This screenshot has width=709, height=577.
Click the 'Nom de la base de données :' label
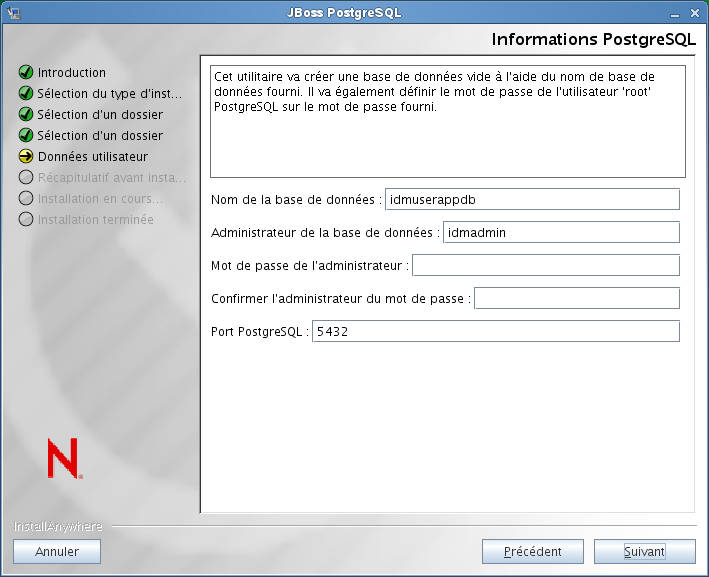(297, 200)
